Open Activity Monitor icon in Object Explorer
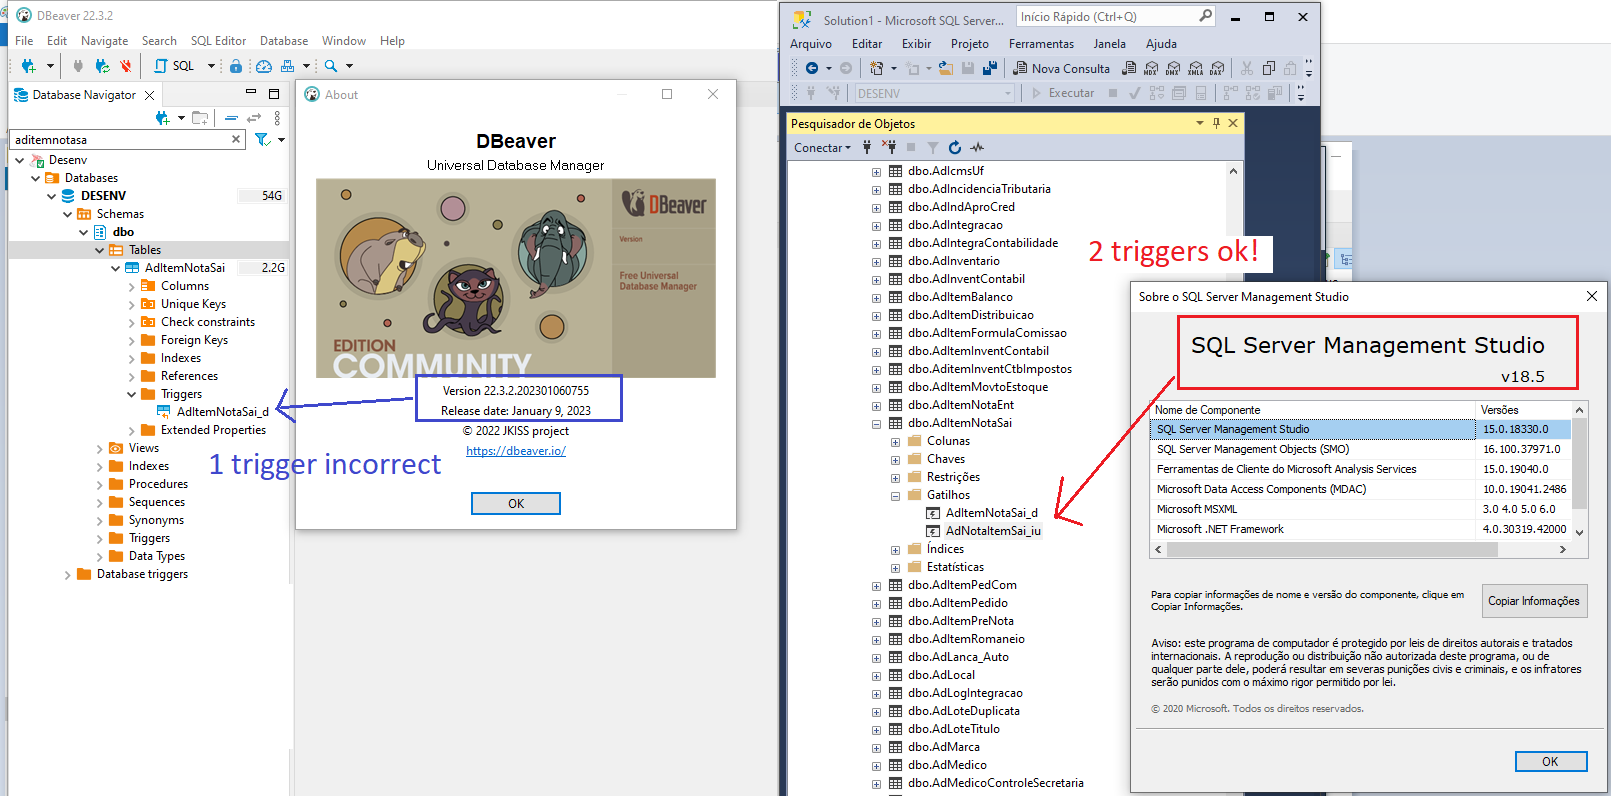This screenshot has height=796, width=1613. pyautogui.click(x=977, y=148)
